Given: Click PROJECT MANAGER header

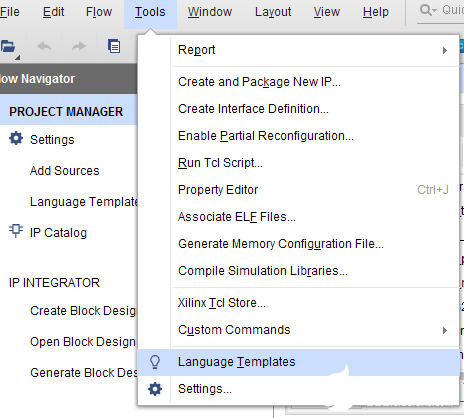Looking at the screenshot, I should point(66,112).
